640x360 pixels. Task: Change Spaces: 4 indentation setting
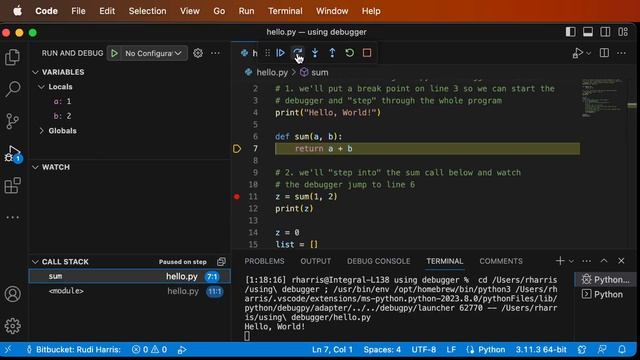tap(382, 350)
